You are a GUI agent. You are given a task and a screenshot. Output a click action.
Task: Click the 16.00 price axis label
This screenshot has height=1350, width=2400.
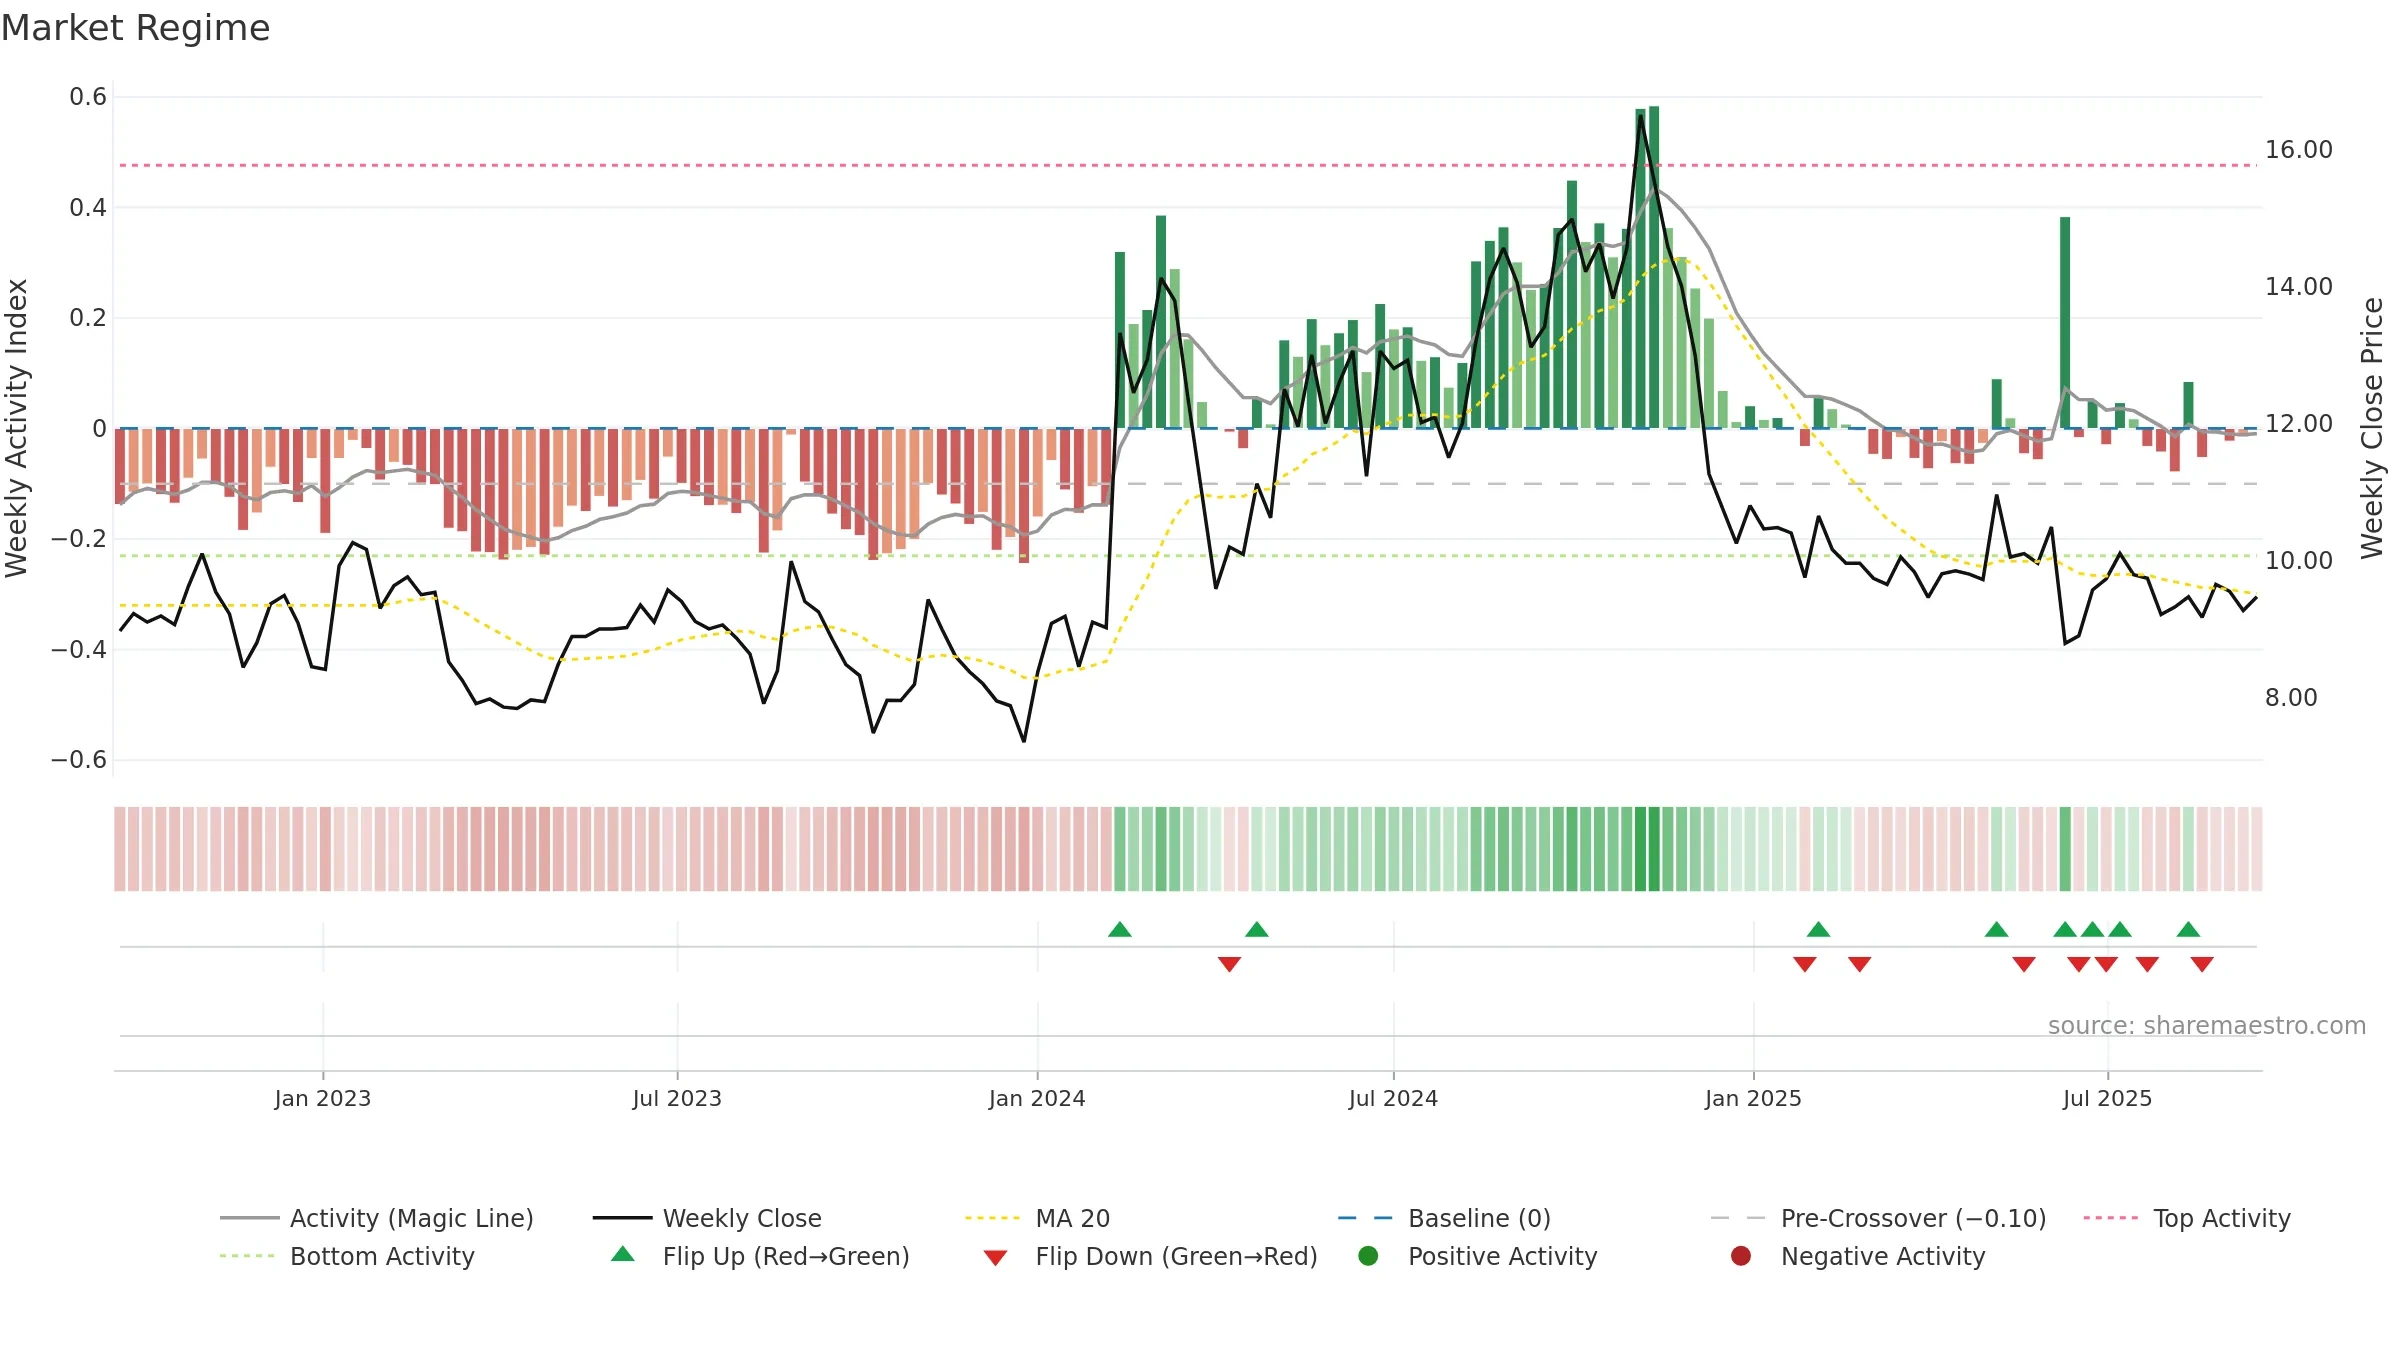click(x=2299, y=150)
